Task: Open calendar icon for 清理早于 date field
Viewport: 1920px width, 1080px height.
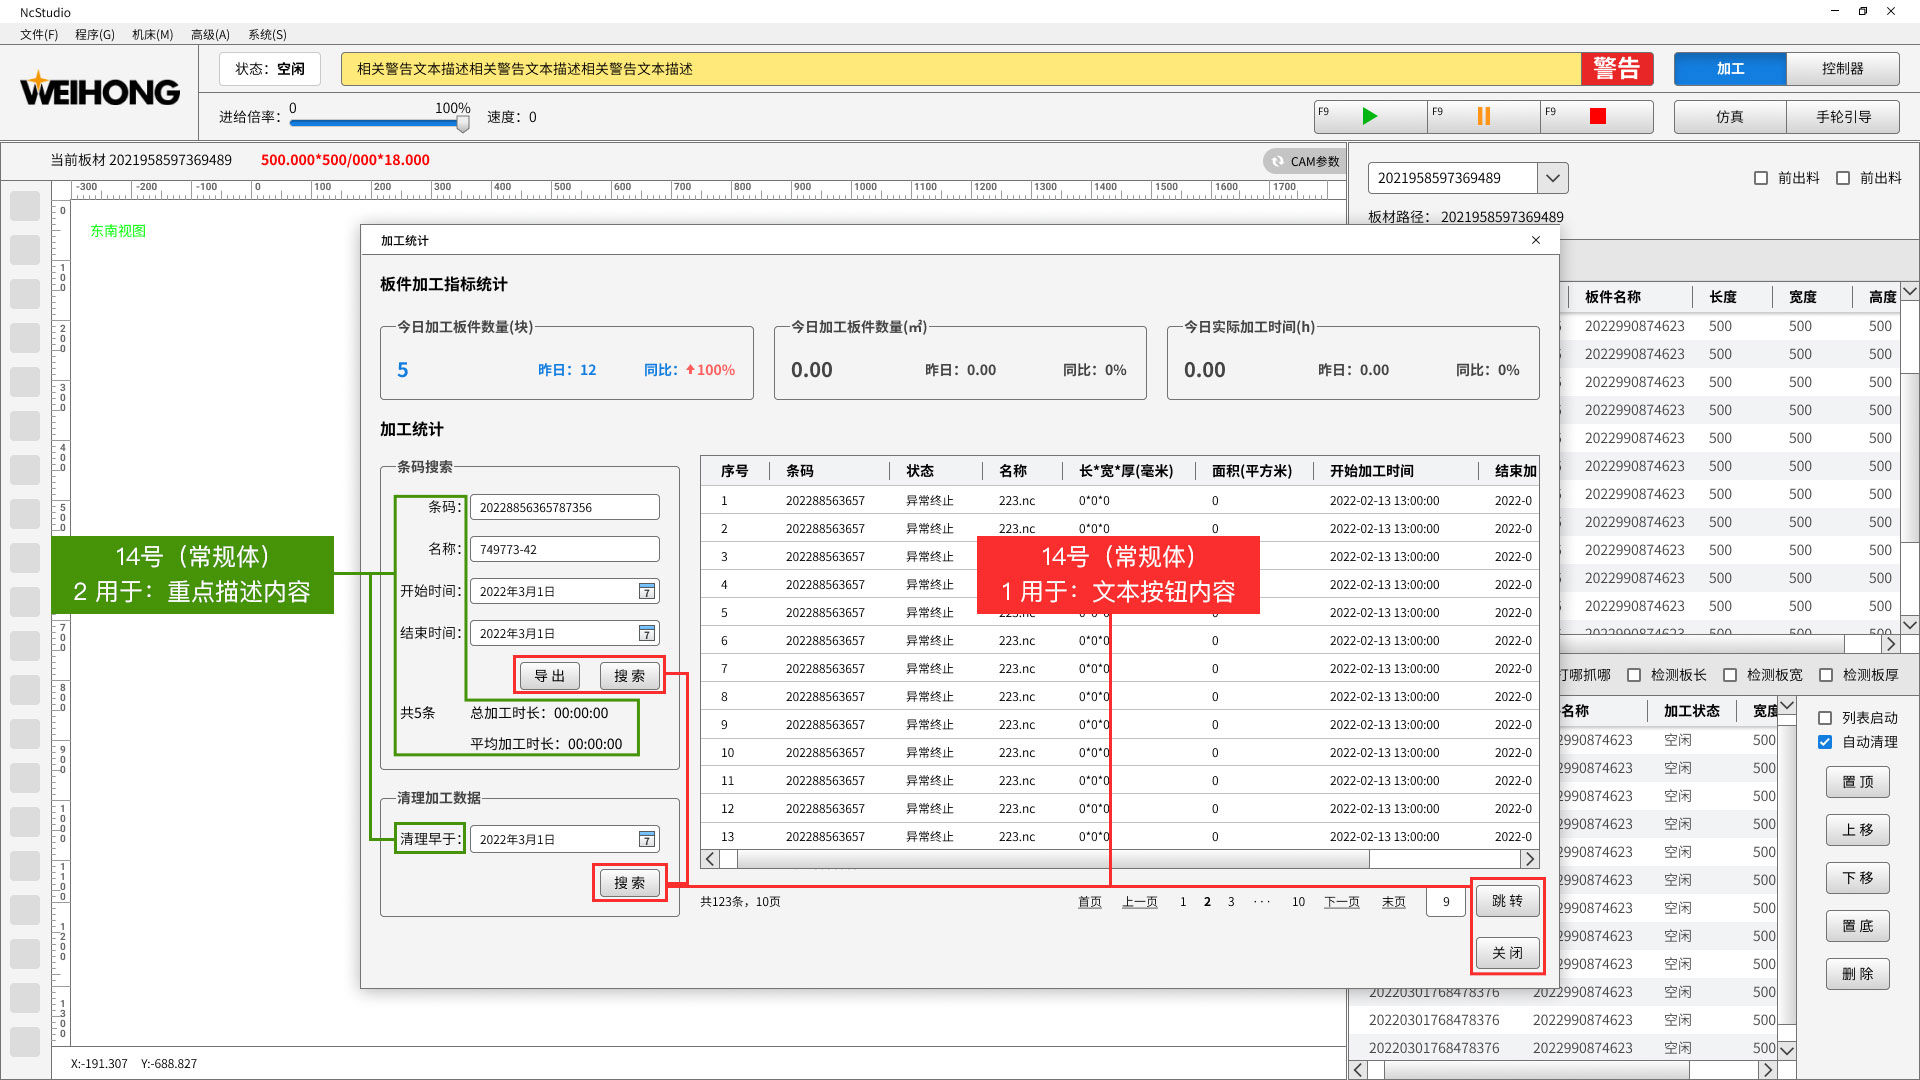Action: pyautogui.click(x=647, y=839)
